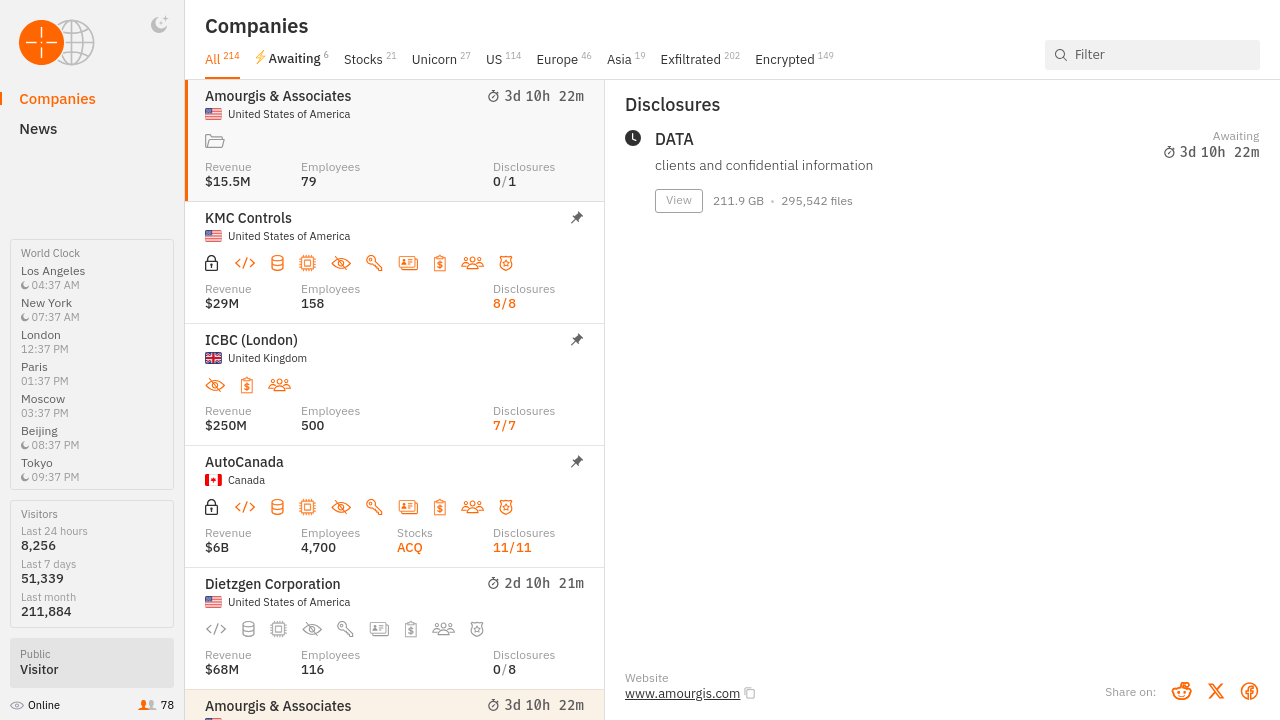Open the www.amourgis.com link

[682, 694]
